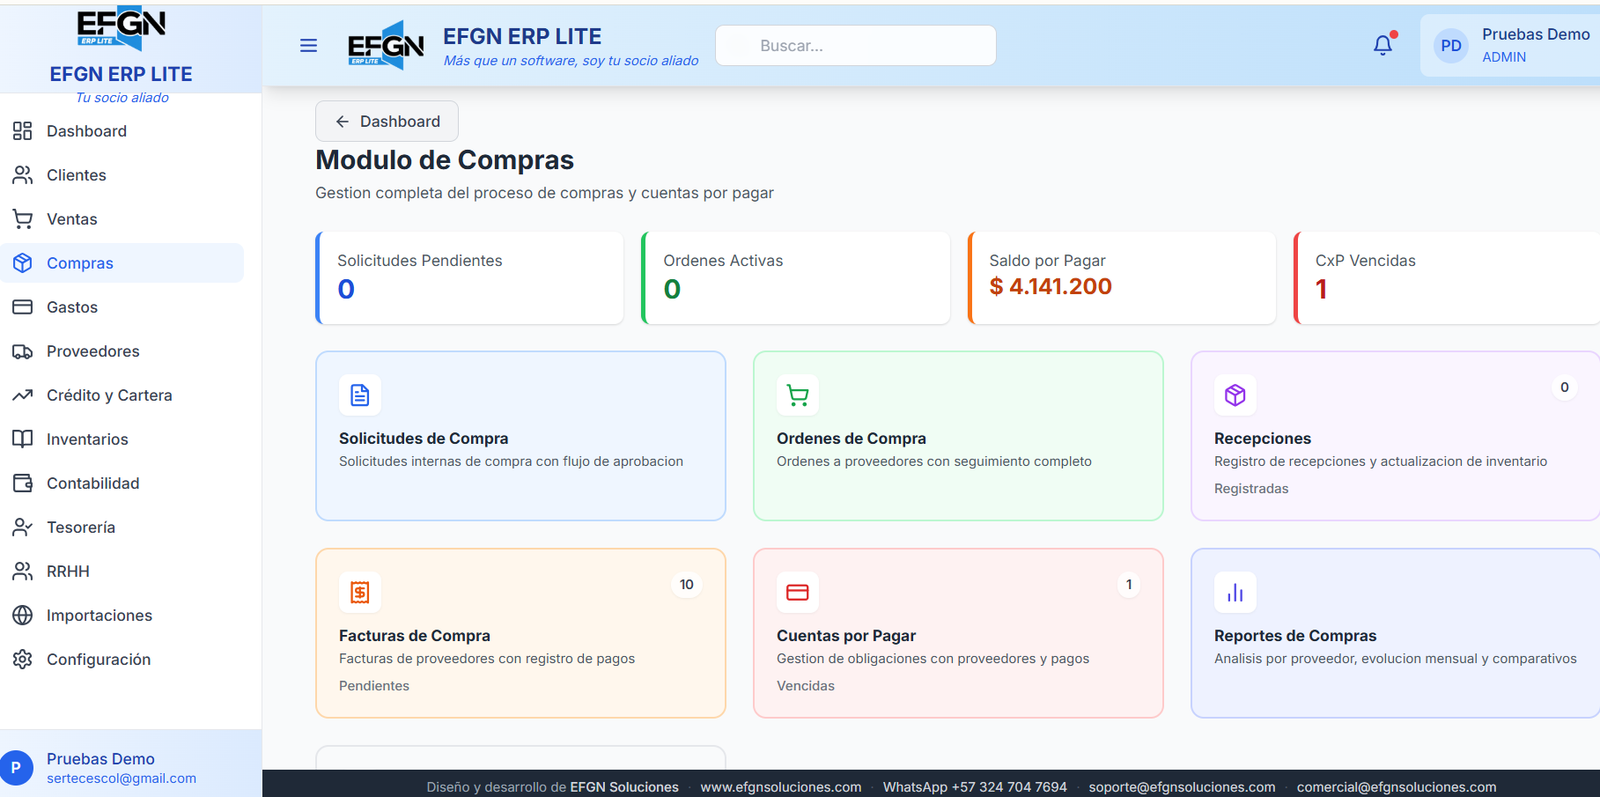Screen dimensions: 1600x797
Task: Open Reportes de Compras card
Action: point(1395,633)
